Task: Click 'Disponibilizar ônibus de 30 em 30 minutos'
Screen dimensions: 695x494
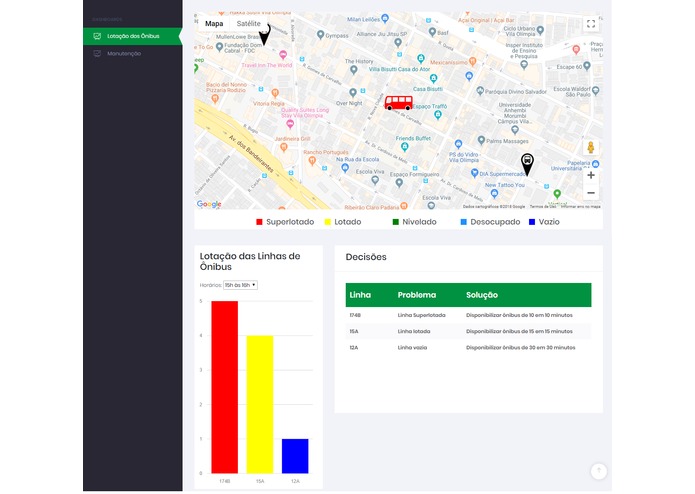Action: click(x=520, y=348)
